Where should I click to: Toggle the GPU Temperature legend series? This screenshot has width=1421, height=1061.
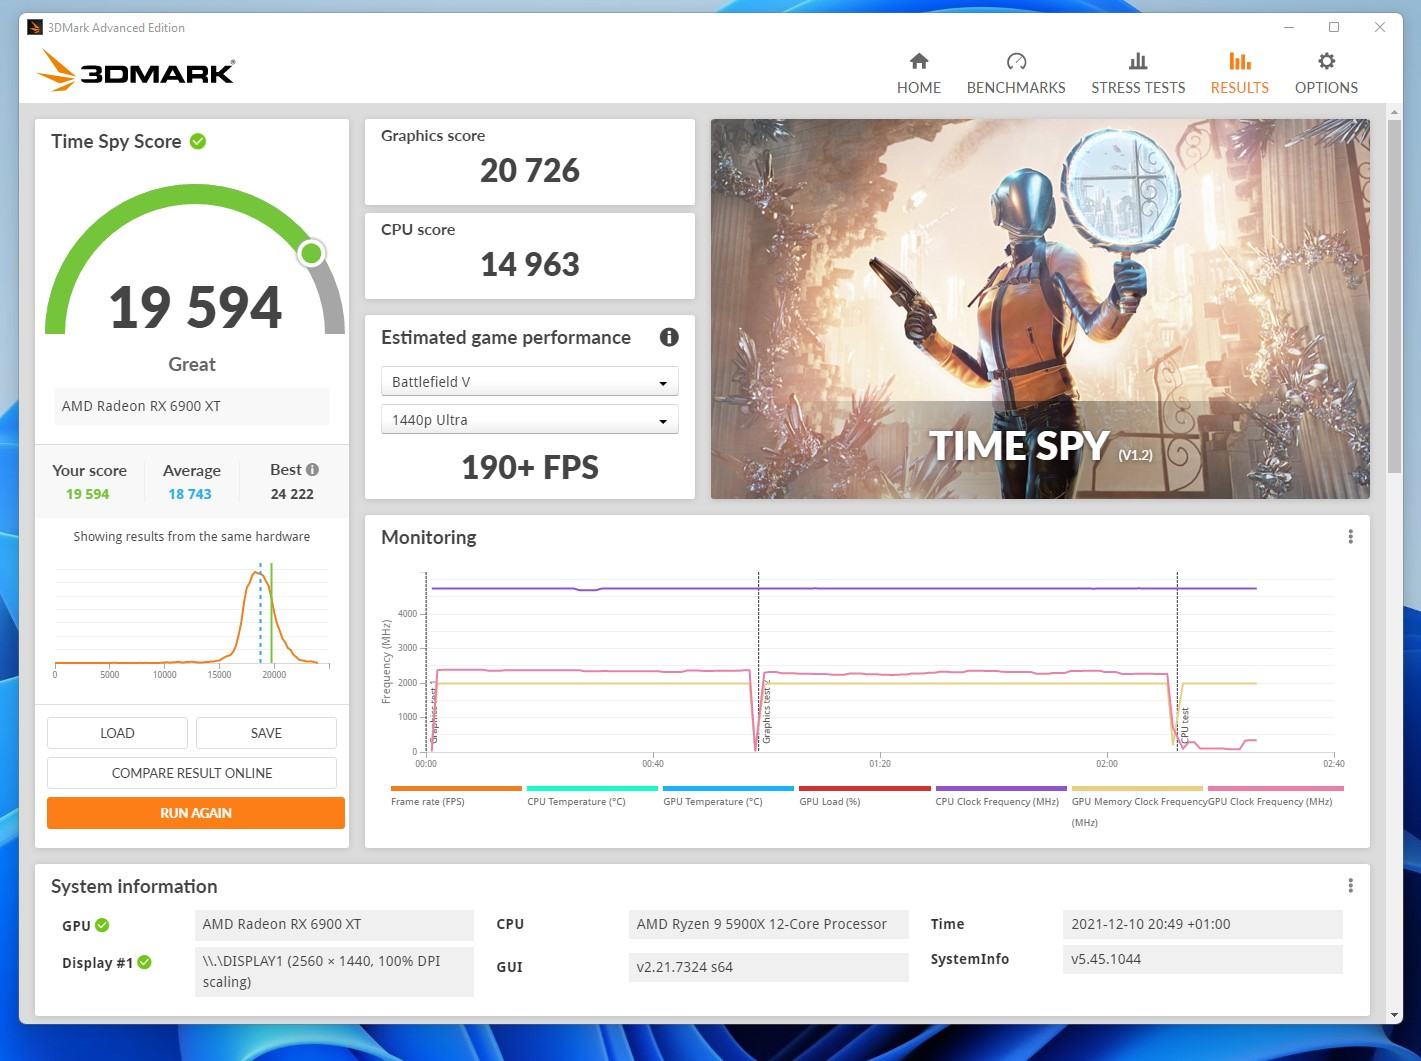click(728, 796)
